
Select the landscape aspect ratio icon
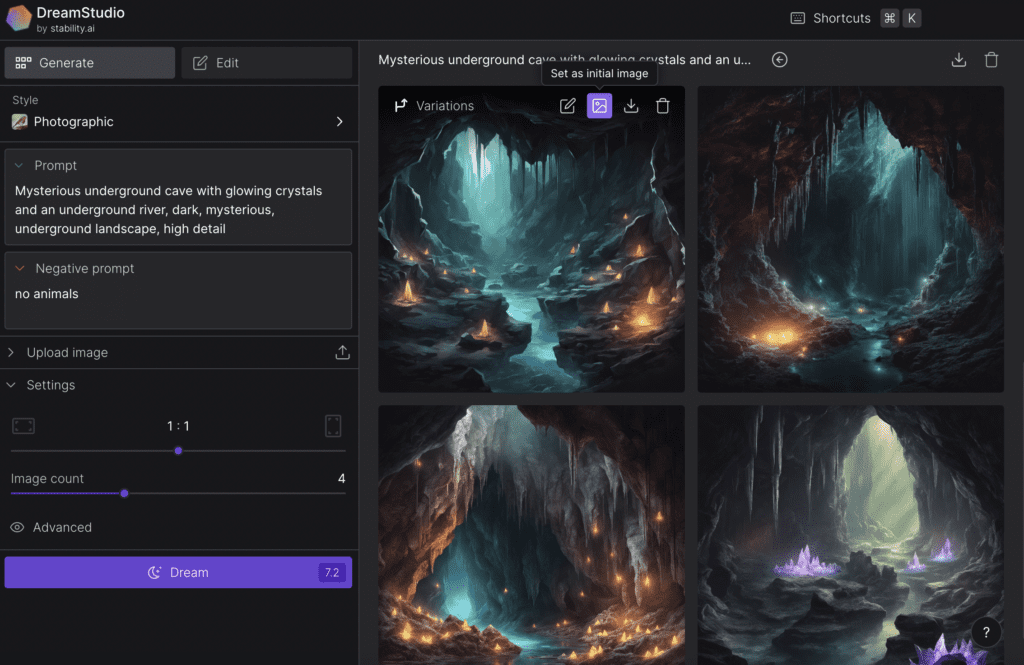pyautogui.click(x=23, y=426)
